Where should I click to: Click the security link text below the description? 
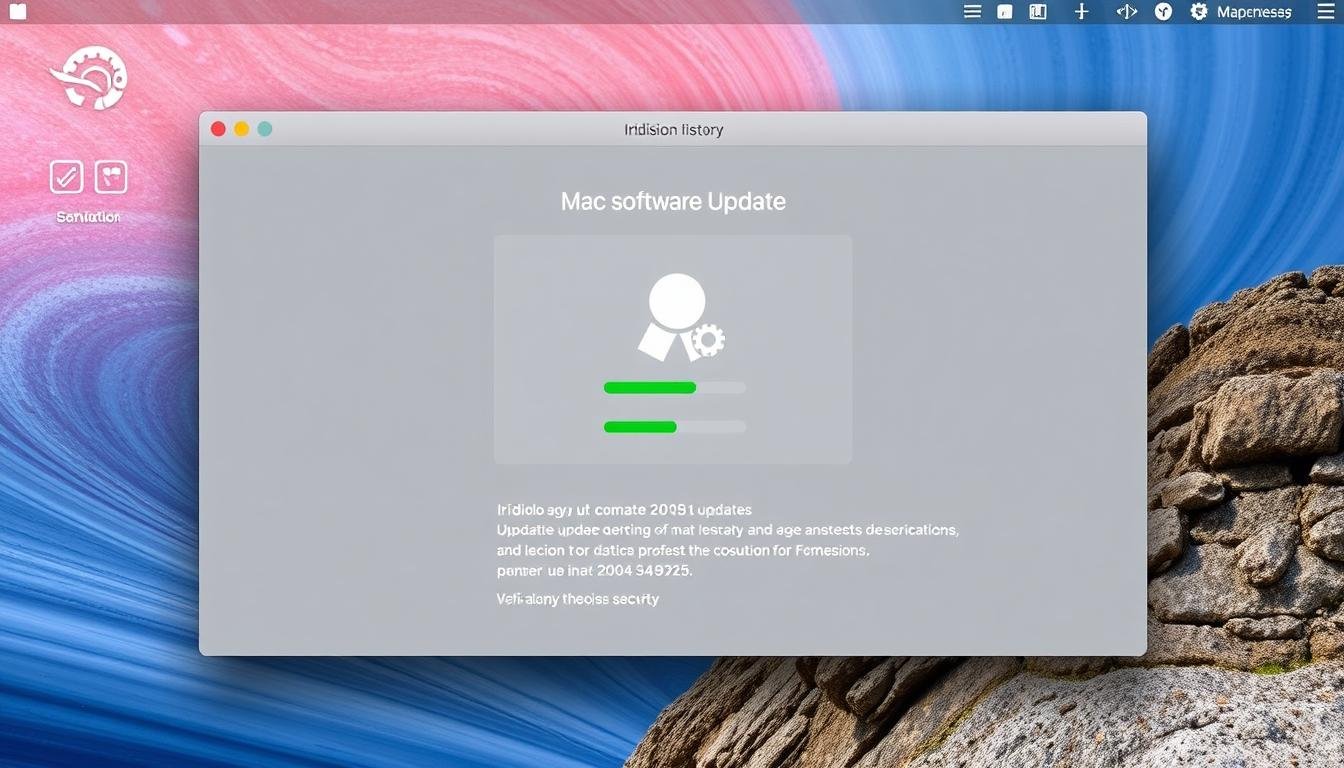pyautogui.click(x=578, y=599)
